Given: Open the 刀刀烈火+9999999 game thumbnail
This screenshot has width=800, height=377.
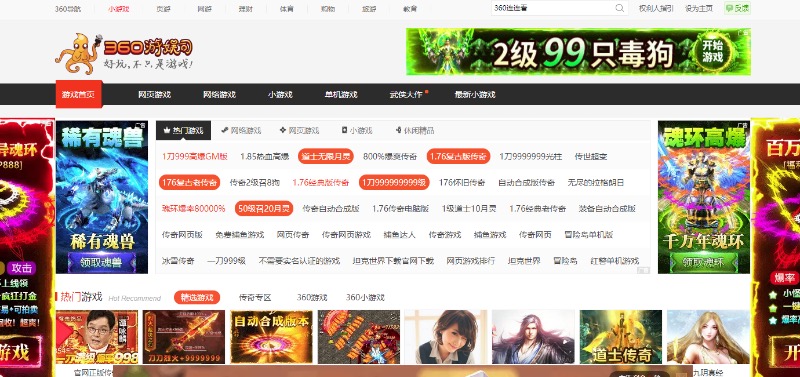Looking at the screenshot, I should coord(184,337).
